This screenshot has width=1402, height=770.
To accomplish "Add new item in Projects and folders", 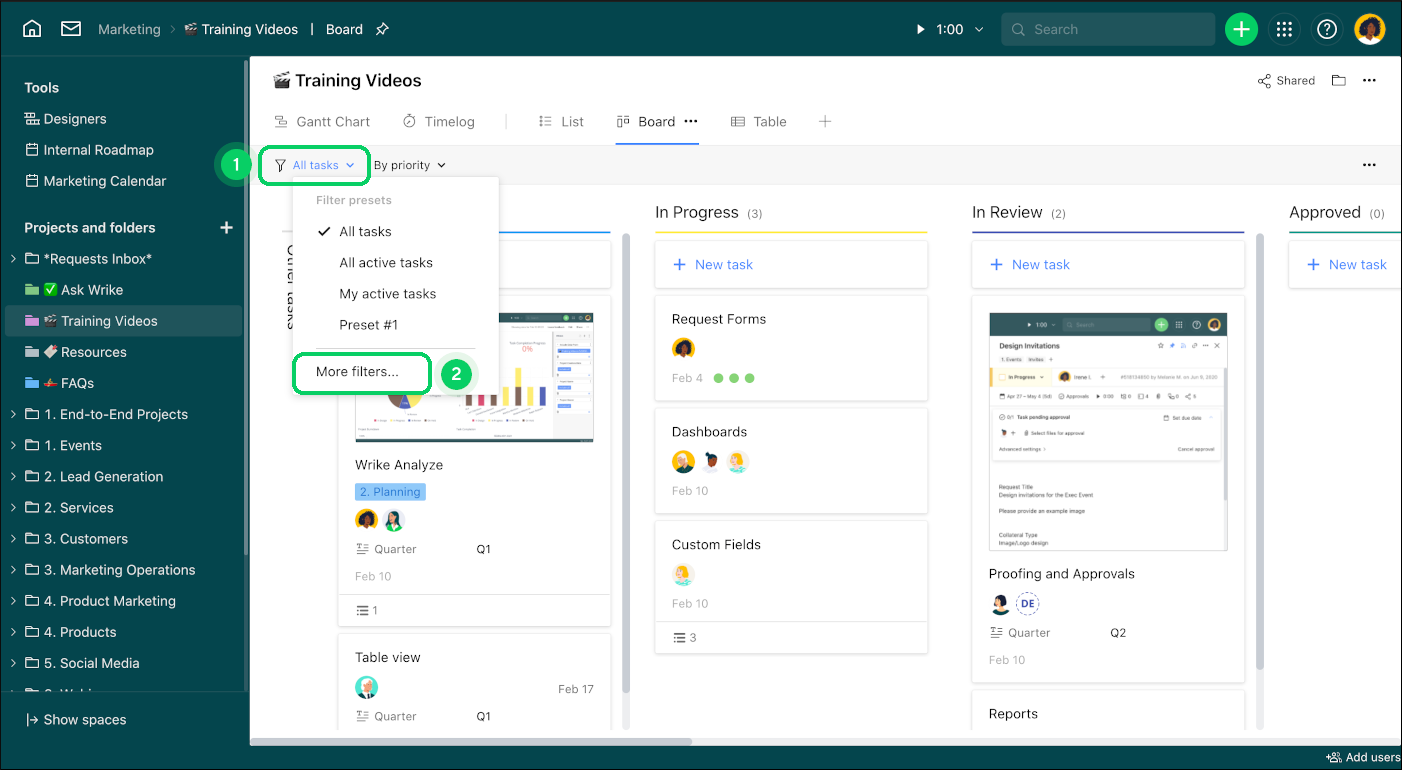I will coord(226,228).
